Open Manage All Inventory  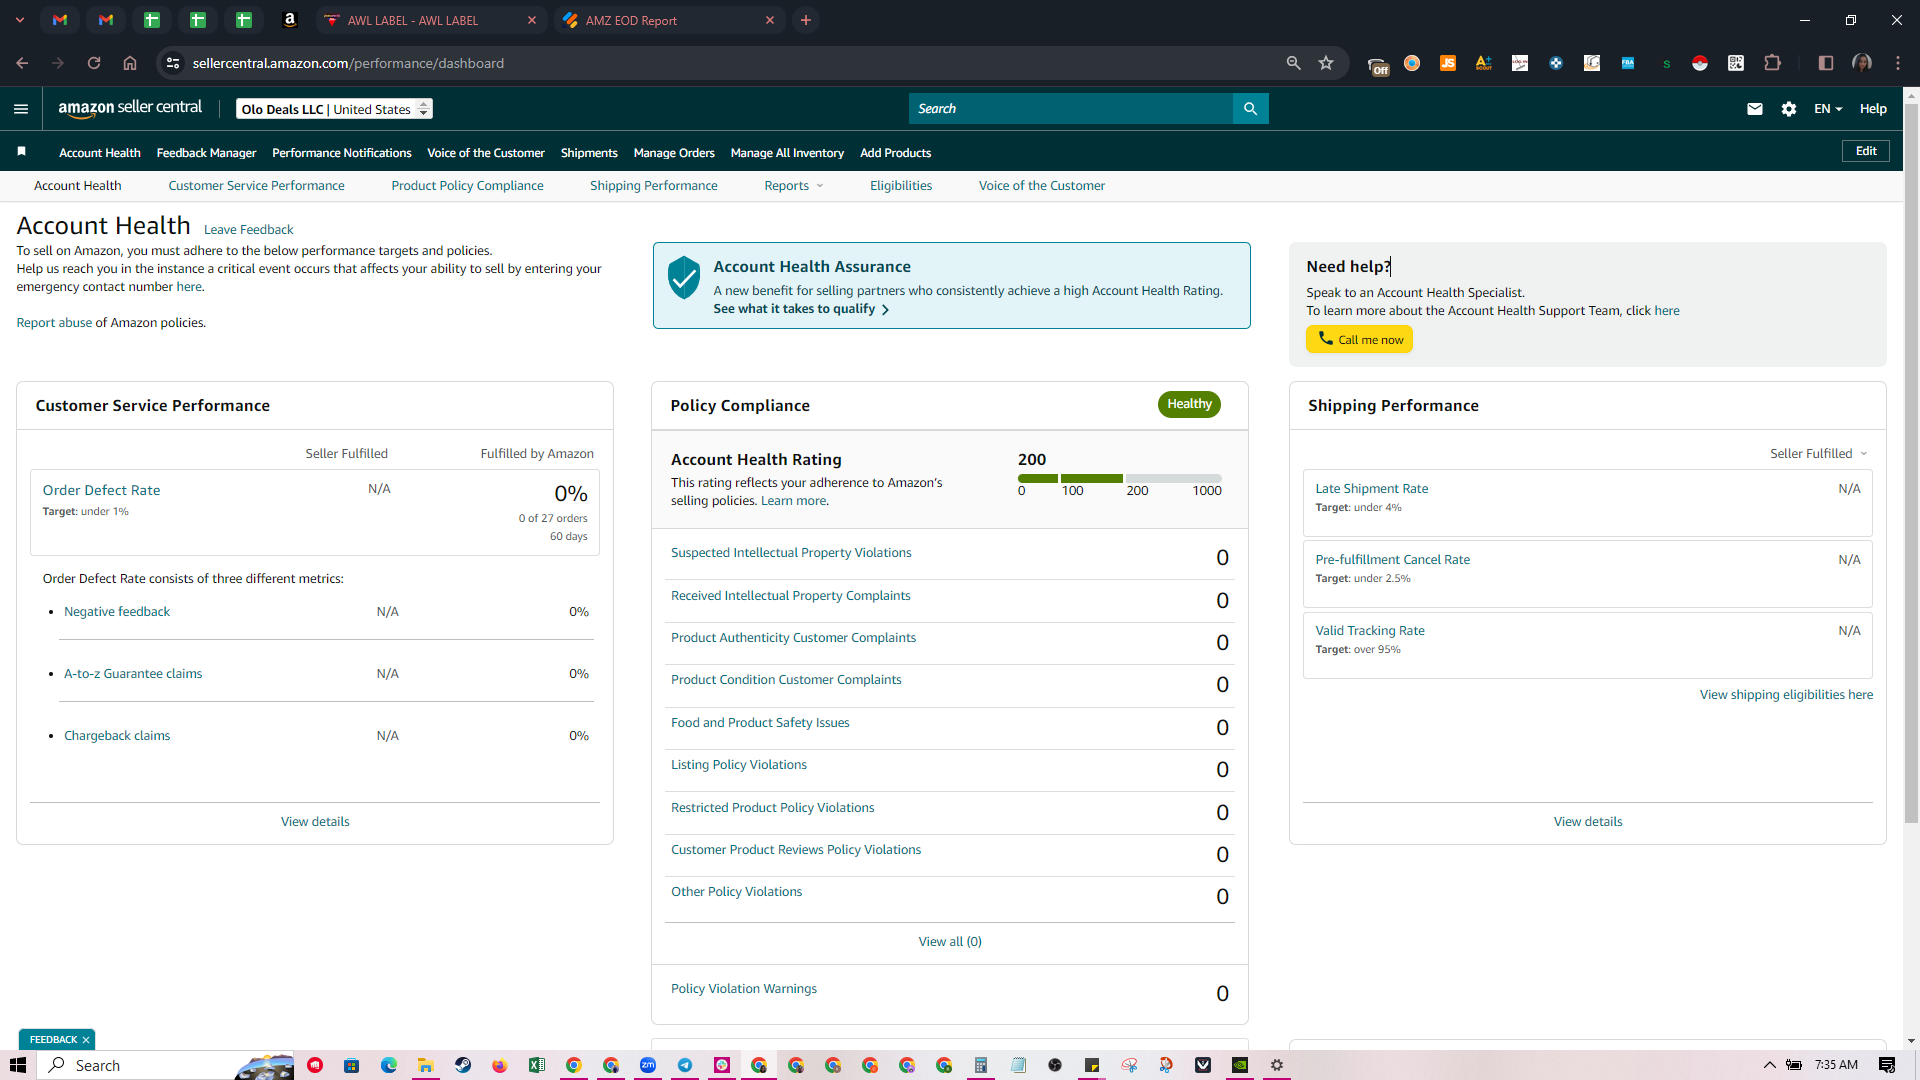coord(787,153)
